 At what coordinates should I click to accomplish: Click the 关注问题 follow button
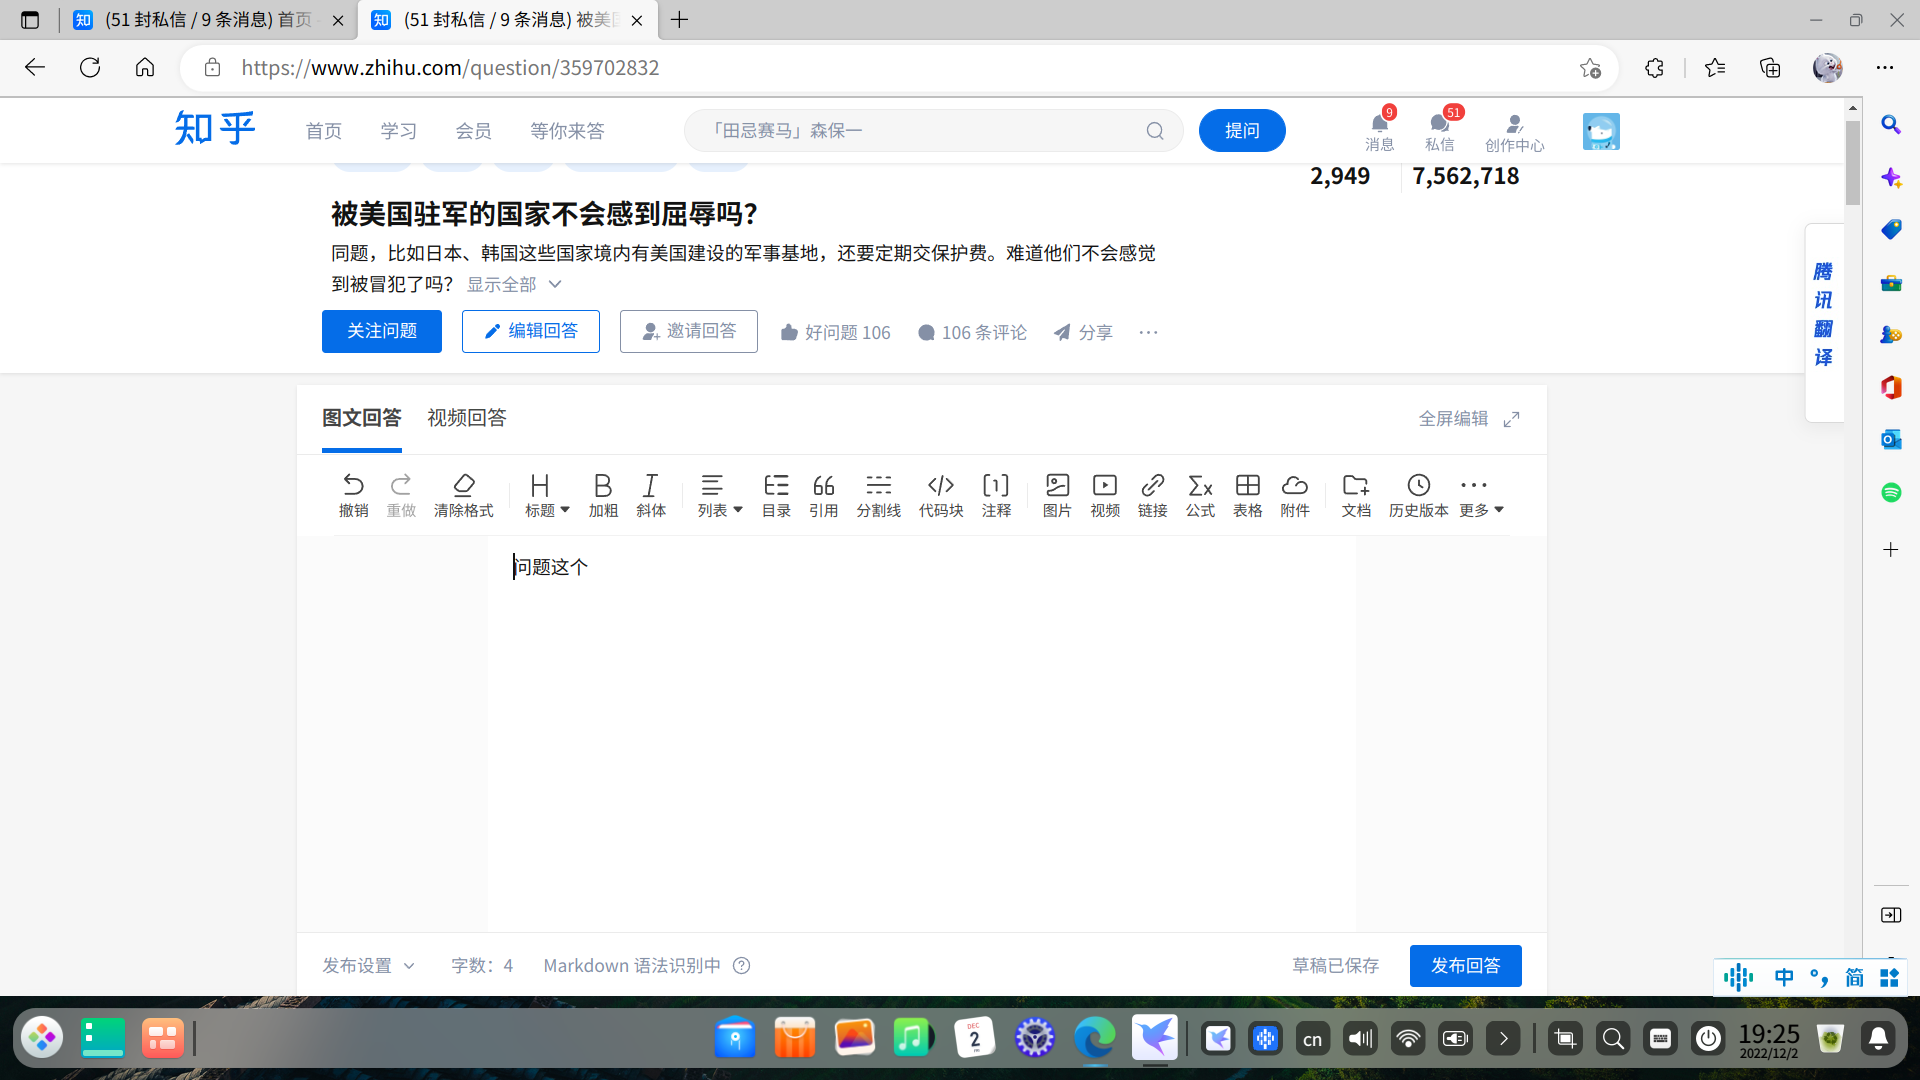(381, 331)
